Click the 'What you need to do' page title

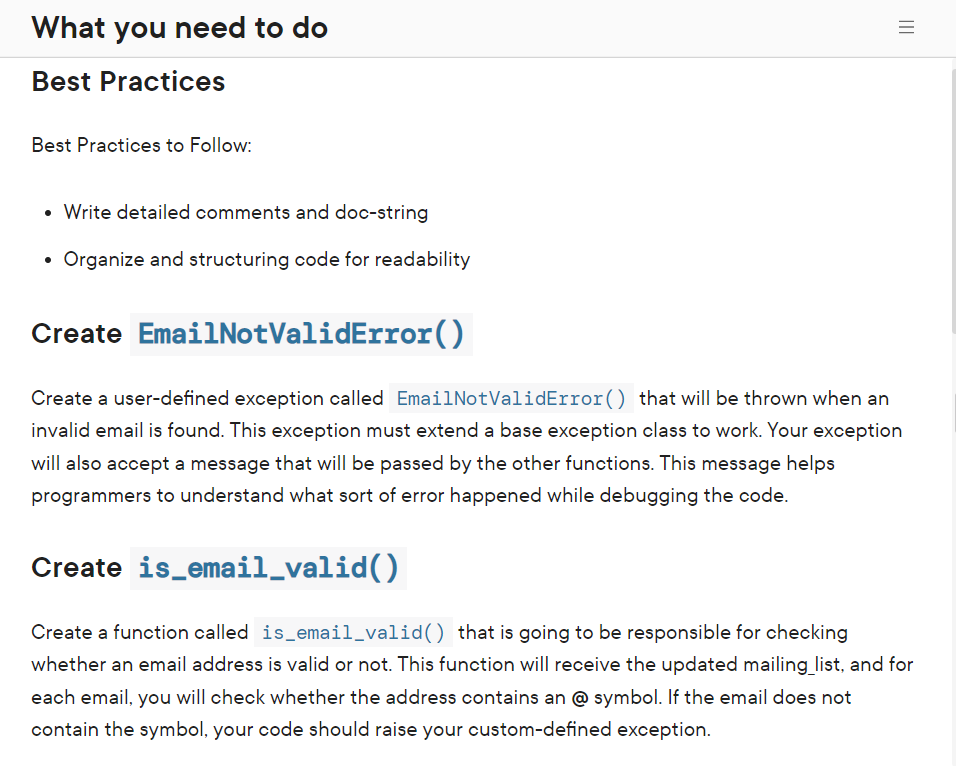tap(179, 27)
